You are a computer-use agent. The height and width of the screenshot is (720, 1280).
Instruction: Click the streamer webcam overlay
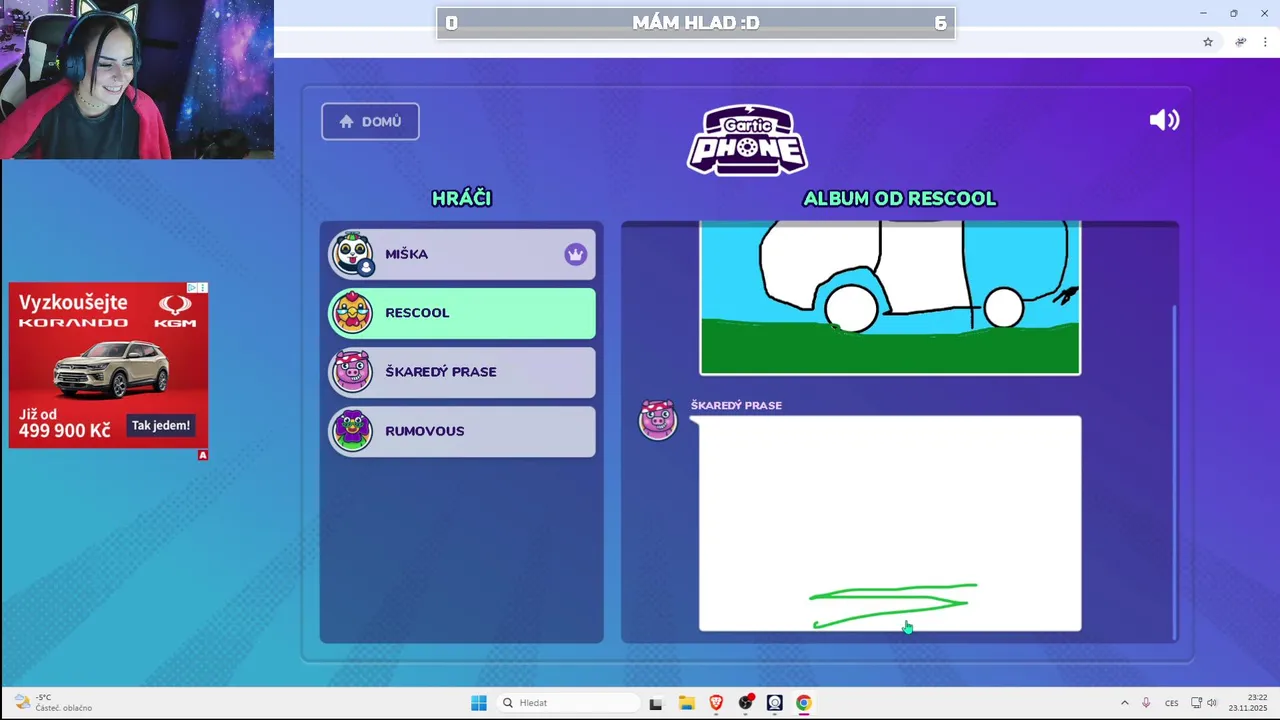coord(137,79)
